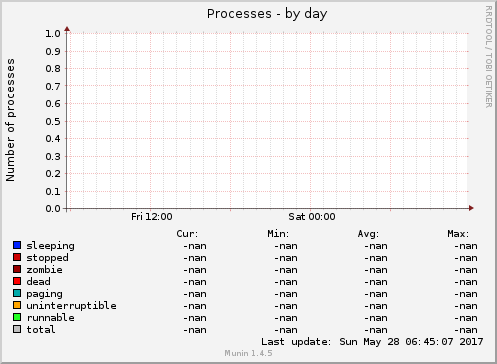This screenshot has width=497, height=364.
Task: Click the Avg value for zombie
Action: click(x=376, y=270)
